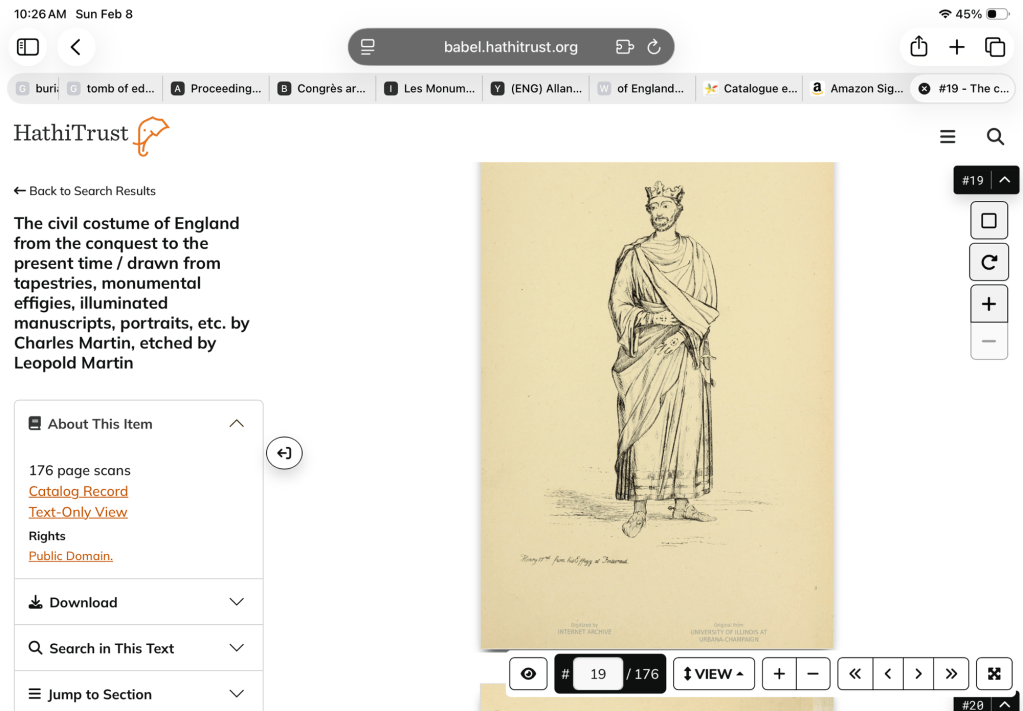
Task: Jump to the last page arrow
Action: tap(951, 674)
